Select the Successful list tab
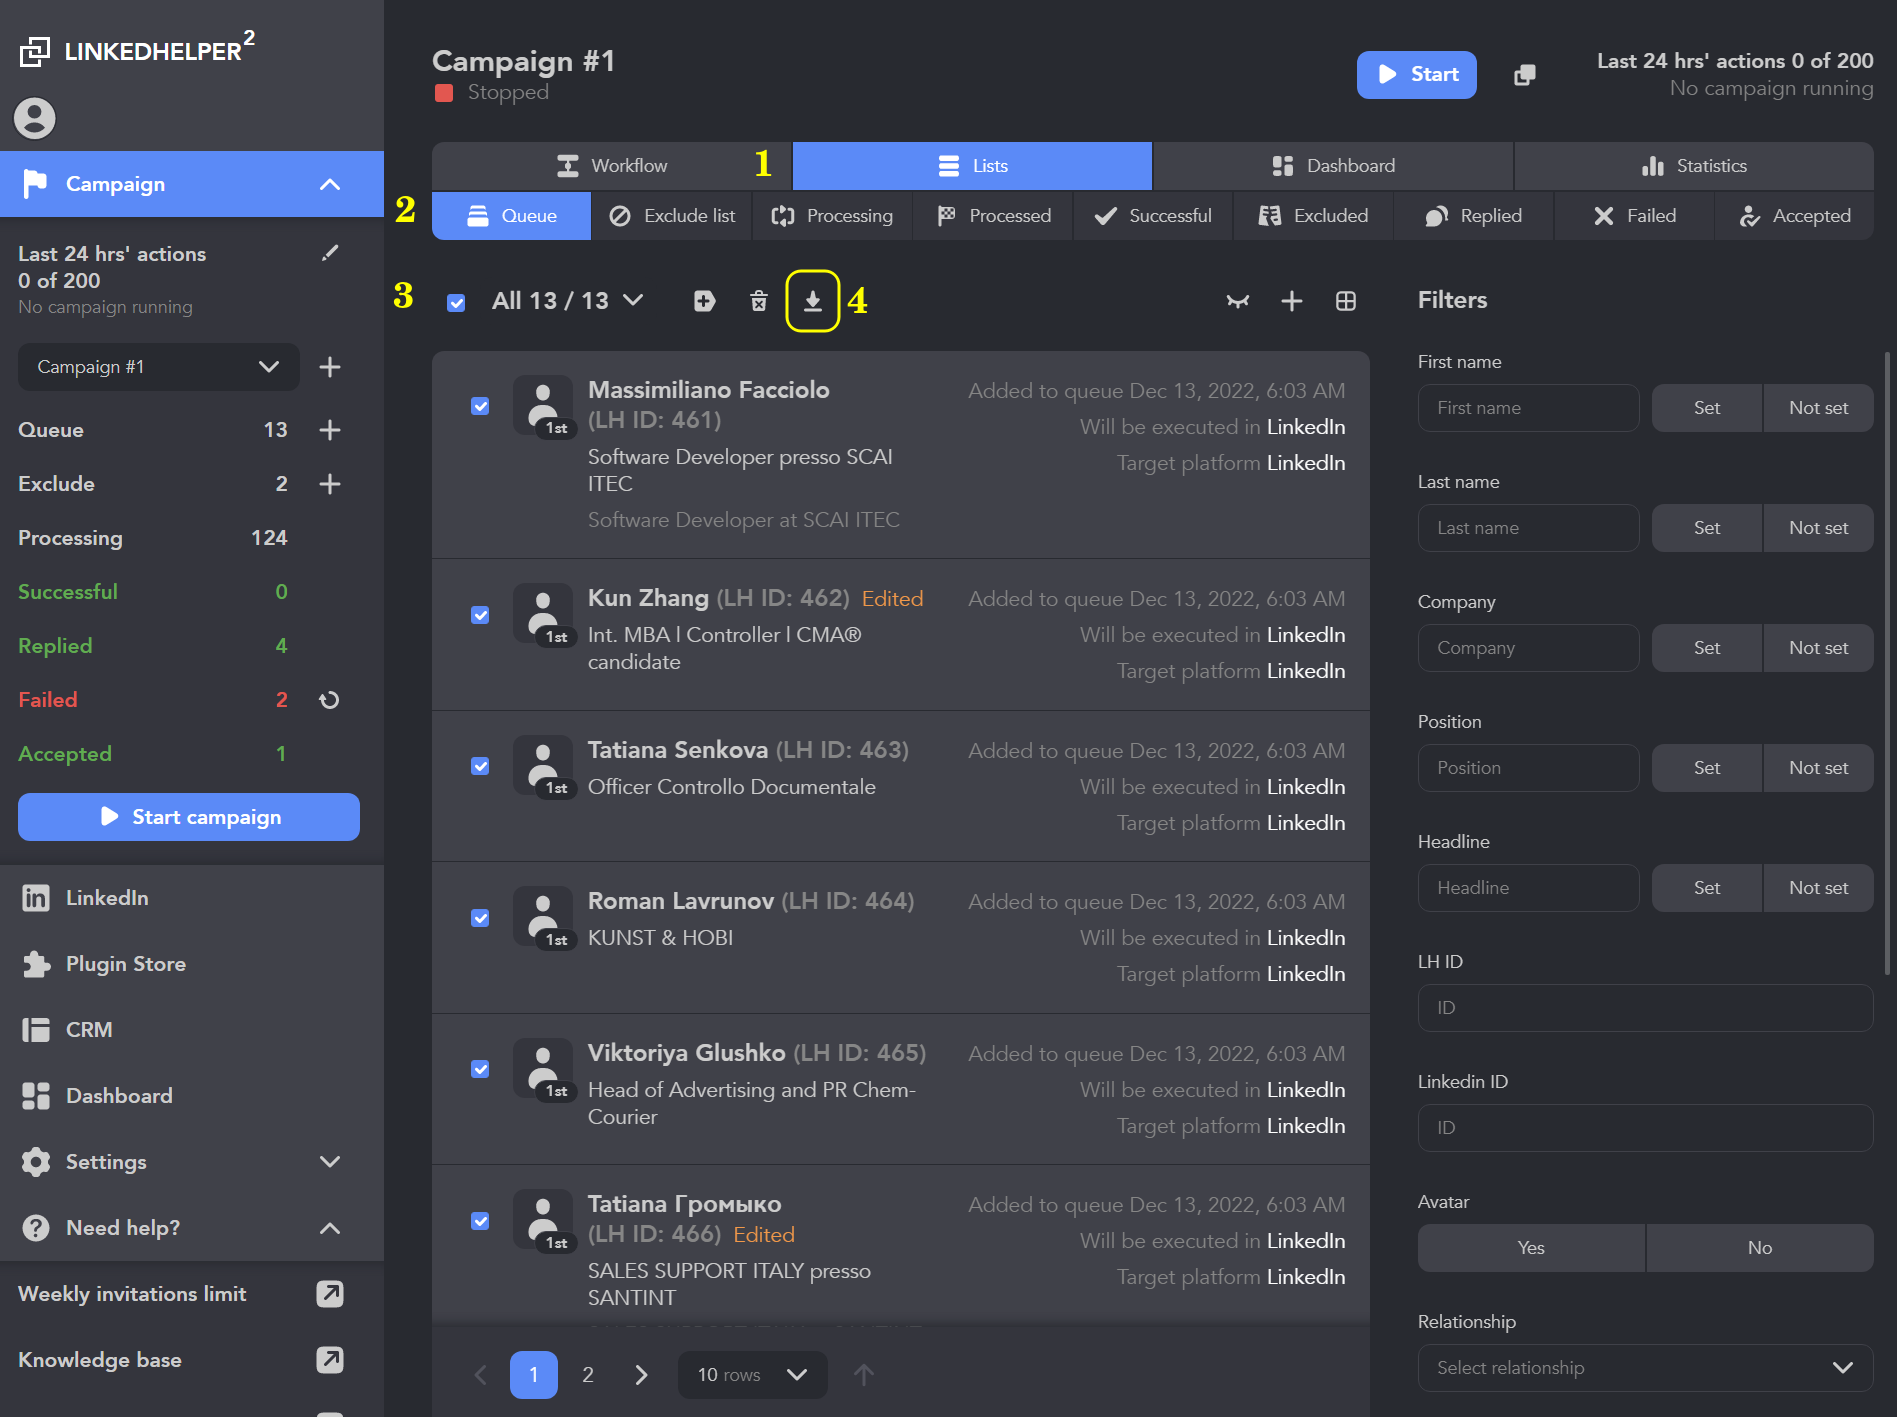The image size is (1897, 1417). pyautogui.click(x=1153, y=216)
